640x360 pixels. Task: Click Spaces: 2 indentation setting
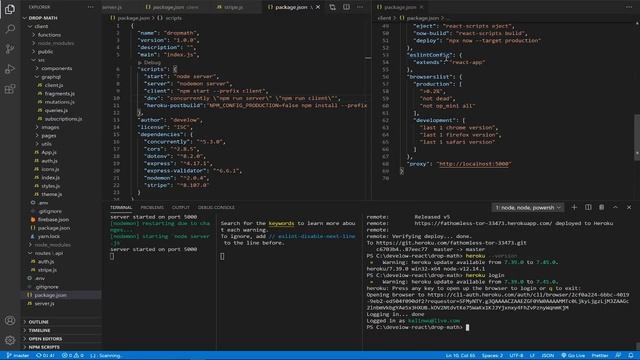click(x=492, y=356)
